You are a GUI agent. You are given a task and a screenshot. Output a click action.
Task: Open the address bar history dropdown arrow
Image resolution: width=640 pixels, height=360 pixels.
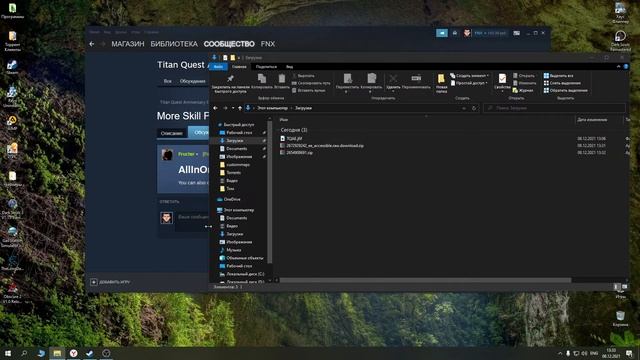(464, 108)
